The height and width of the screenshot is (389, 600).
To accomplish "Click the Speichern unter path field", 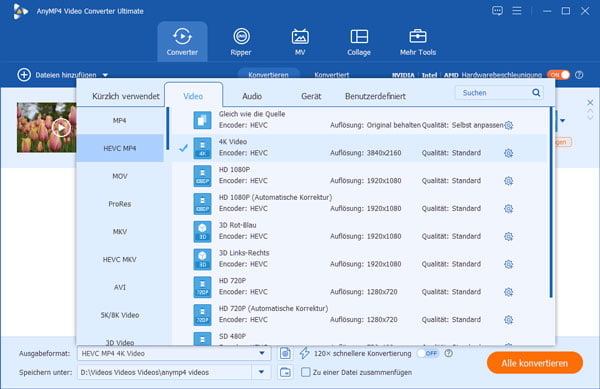I will click(x=165, y=372).
